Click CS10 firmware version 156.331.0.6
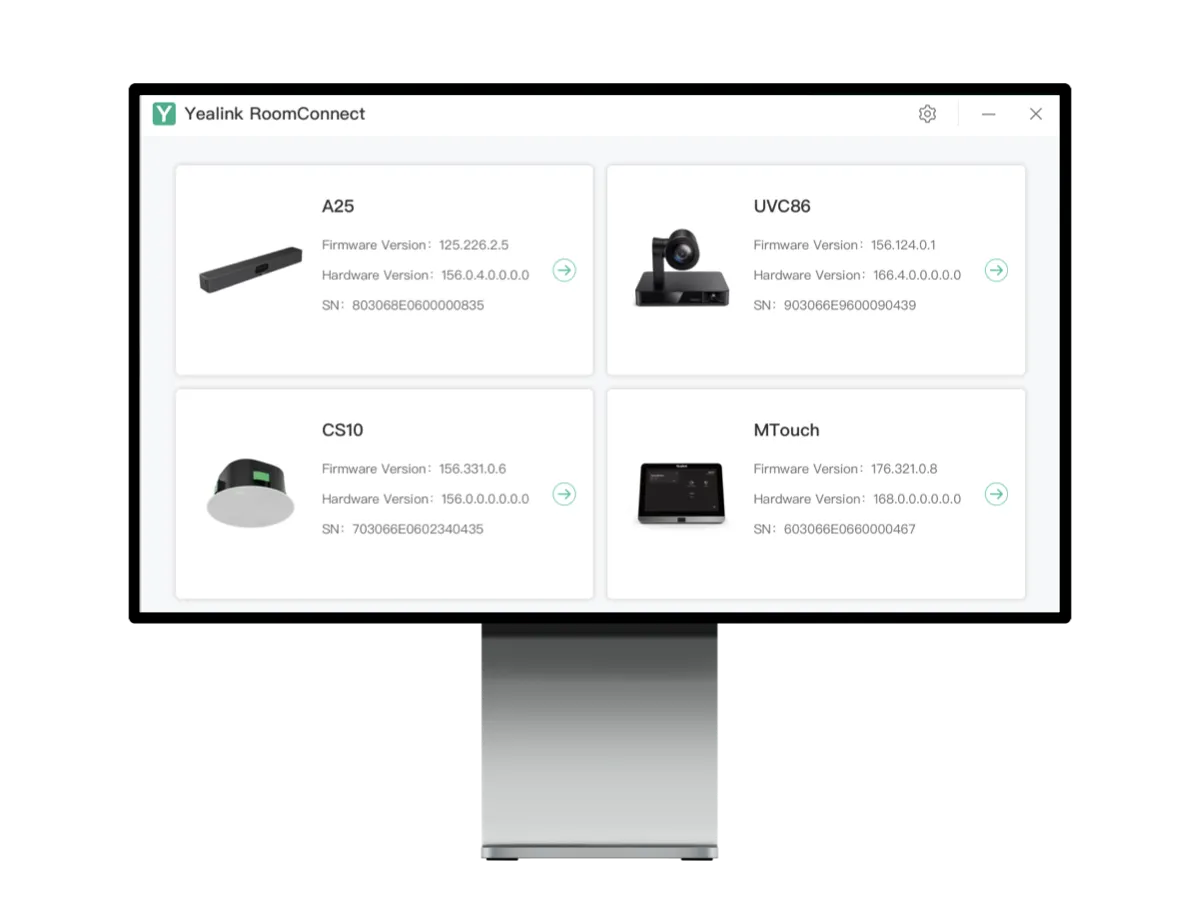 (x=473, y=469)
